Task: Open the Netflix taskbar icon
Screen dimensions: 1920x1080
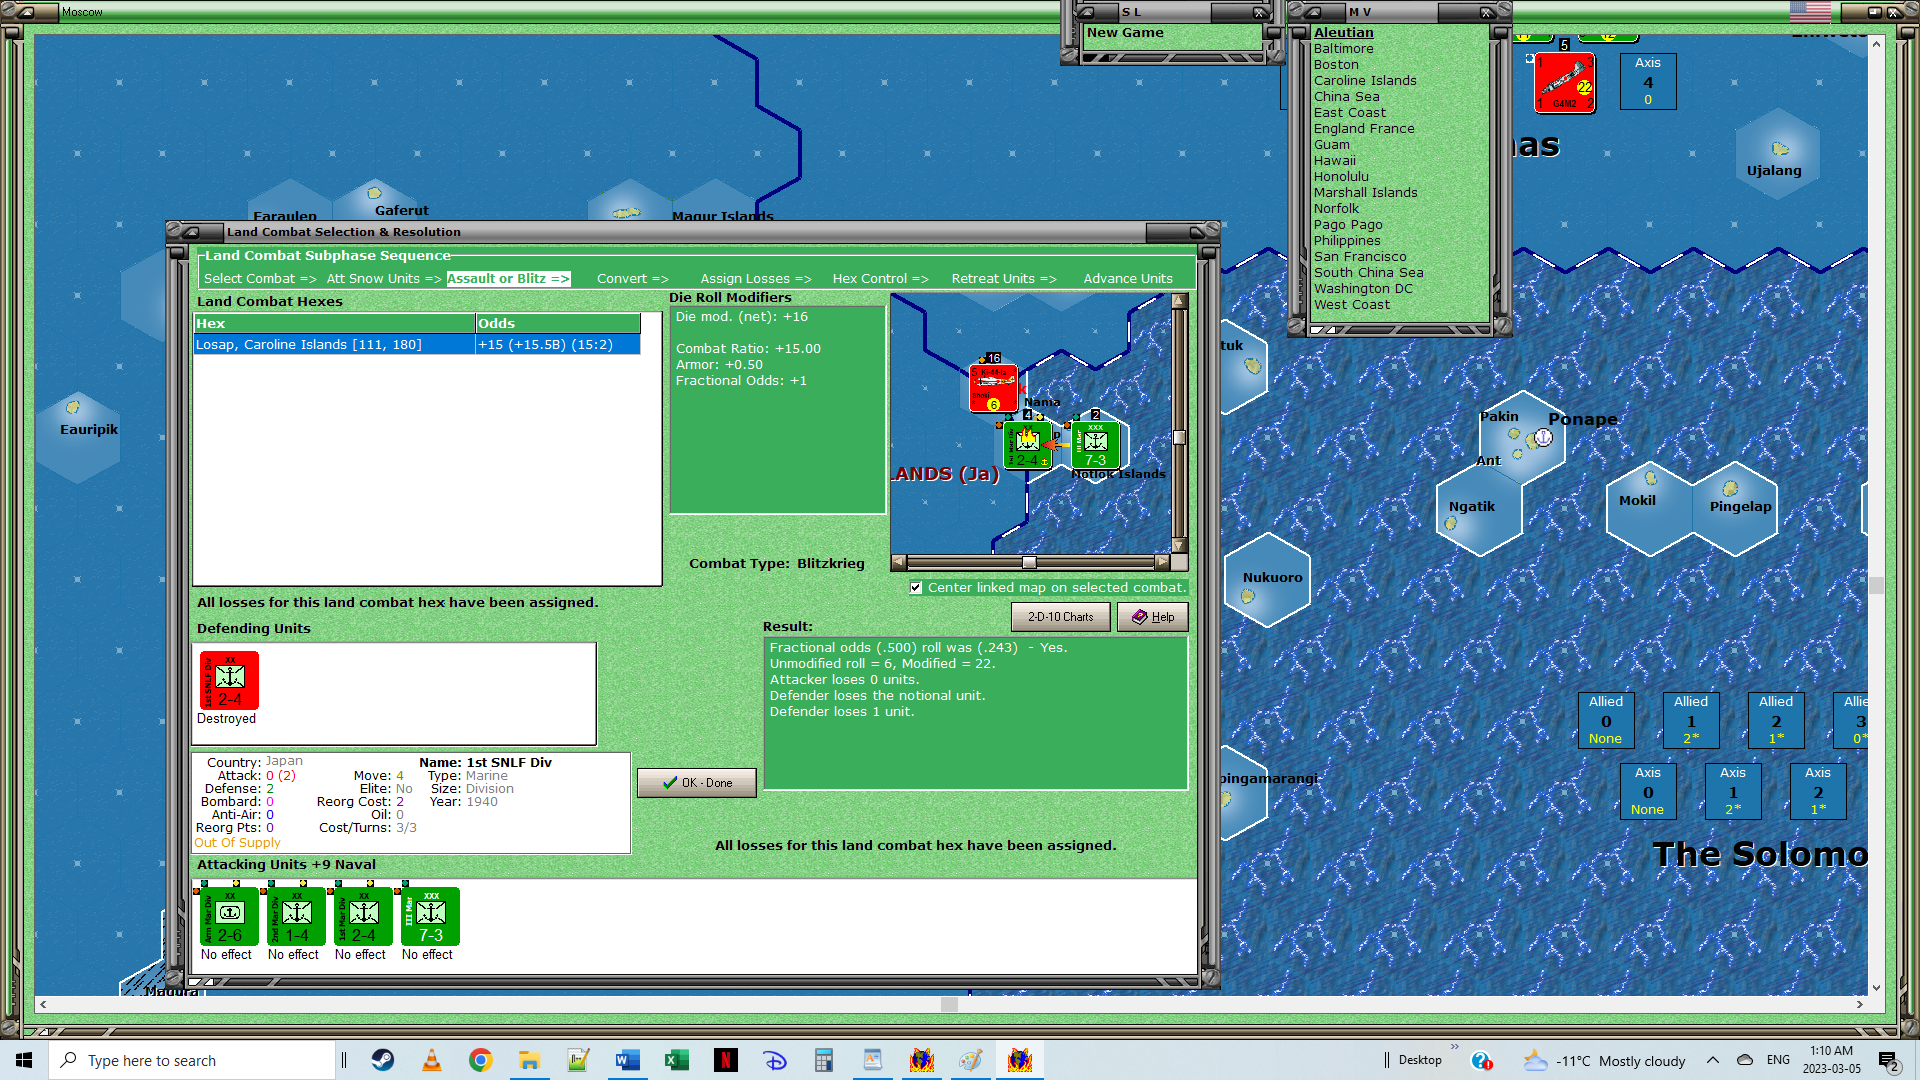Action: coord(726,1060)
